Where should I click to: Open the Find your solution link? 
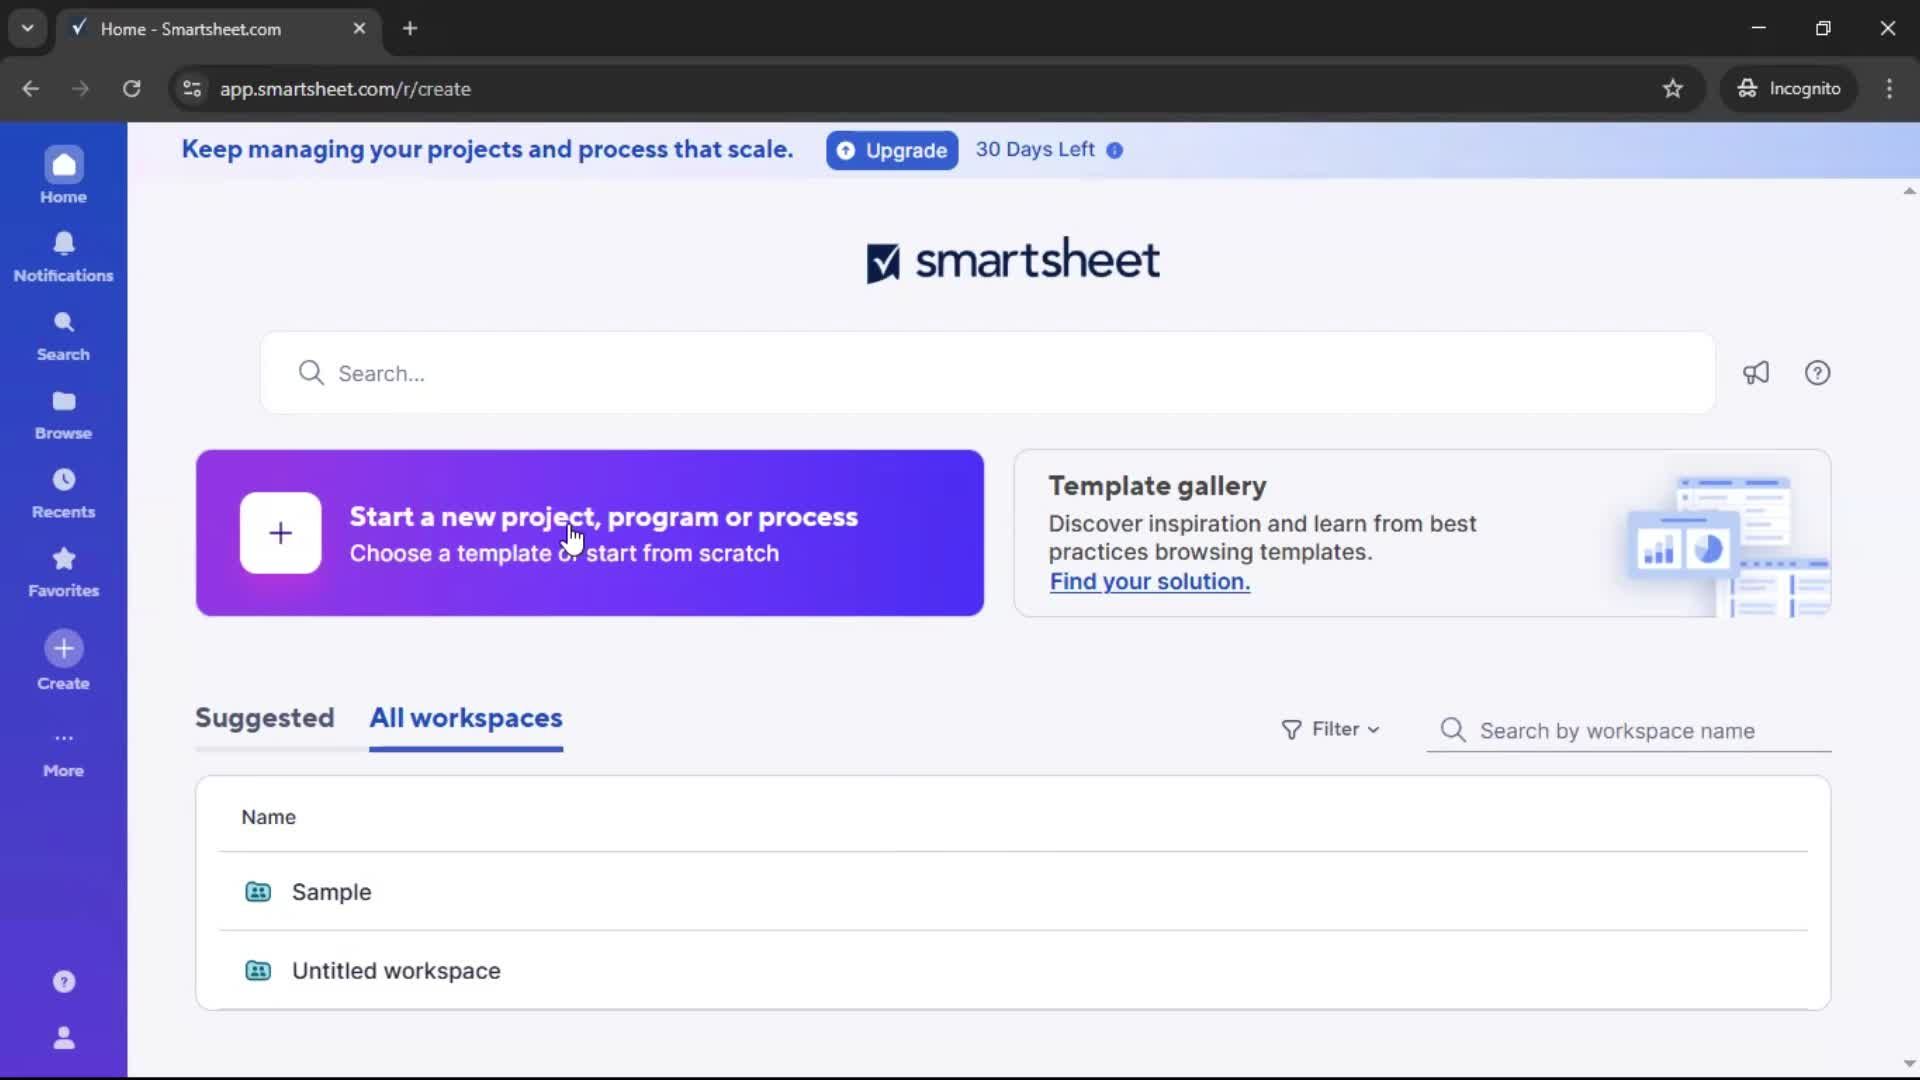click(x=1149, y=582)
